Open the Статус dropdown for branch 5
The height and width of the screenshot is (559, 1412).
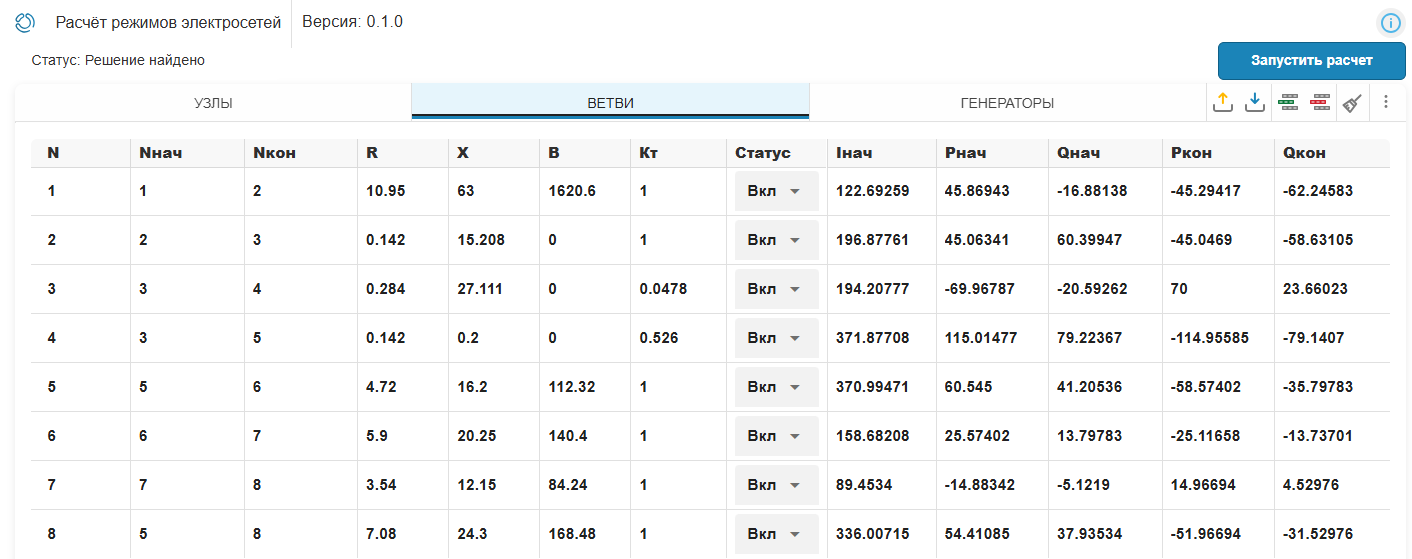click(776, 387)
